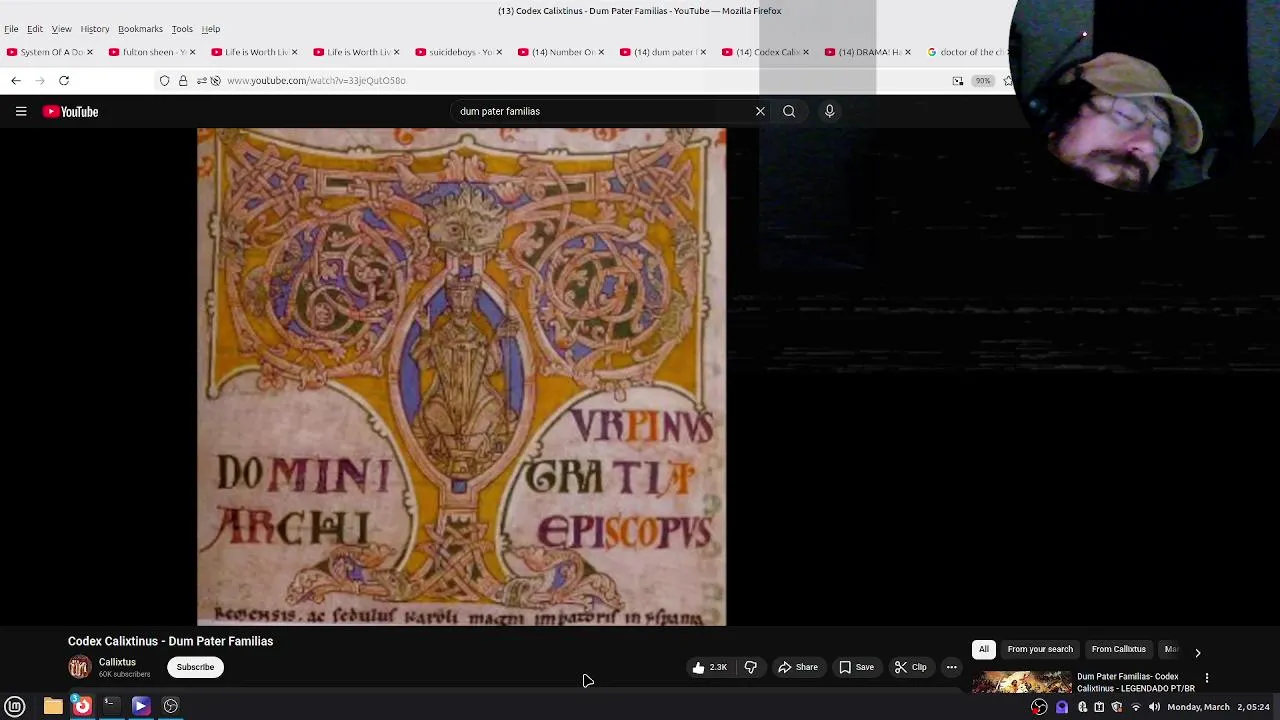Open Picture-in-Picture from the address bar
This screenshot has height=720, width=1280.
958,80
